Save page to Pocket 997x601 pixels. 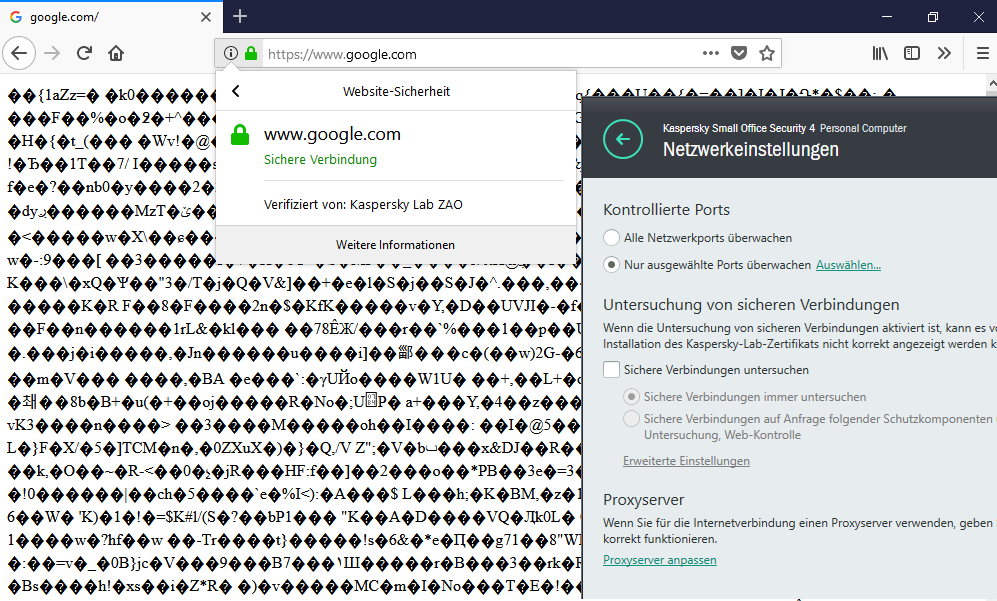click(x=739, y=54)
